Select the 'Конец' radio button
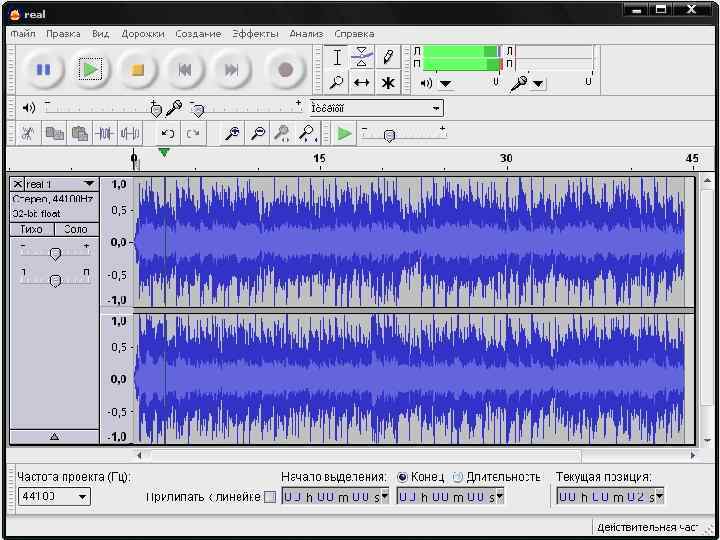The height and width of the screenshot is (540, 720). click(x=402, y=477)
